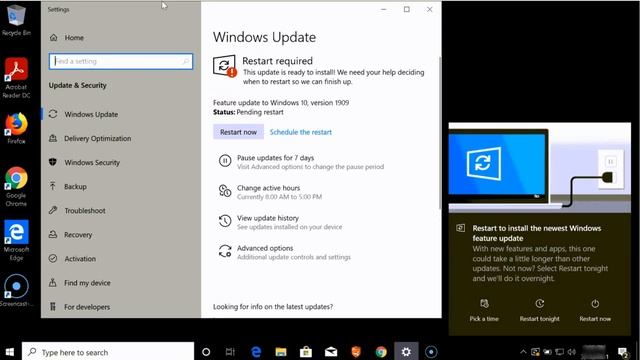Open Mail app from taskbar
Screen dimensions: 640x360
tap(331, 352)
